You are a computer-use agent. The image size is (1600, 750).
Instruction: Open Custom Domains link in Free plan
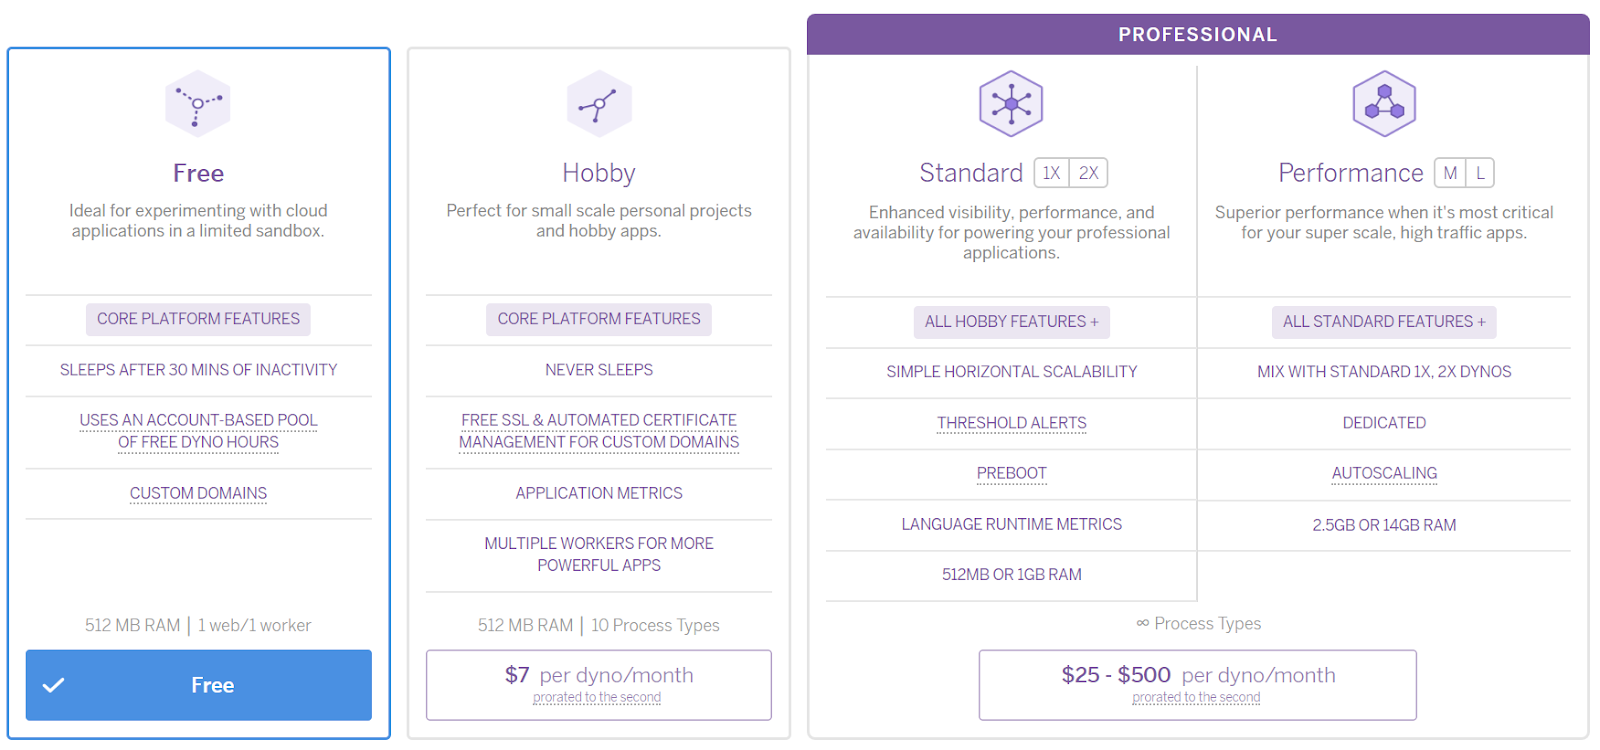click(x=198, y=493)
